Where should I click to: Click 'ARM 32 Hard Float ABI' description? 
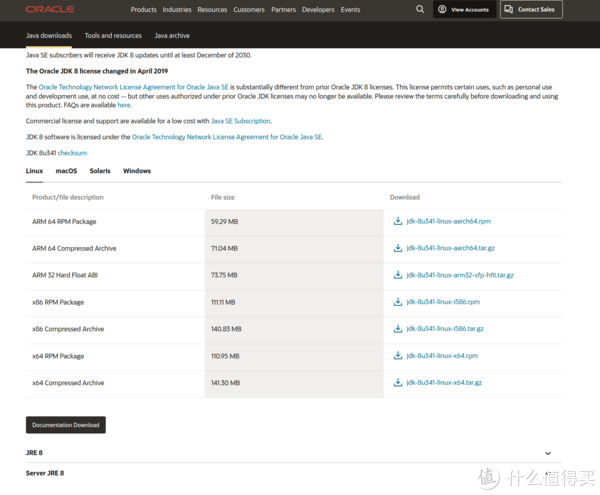click(65, 275)
